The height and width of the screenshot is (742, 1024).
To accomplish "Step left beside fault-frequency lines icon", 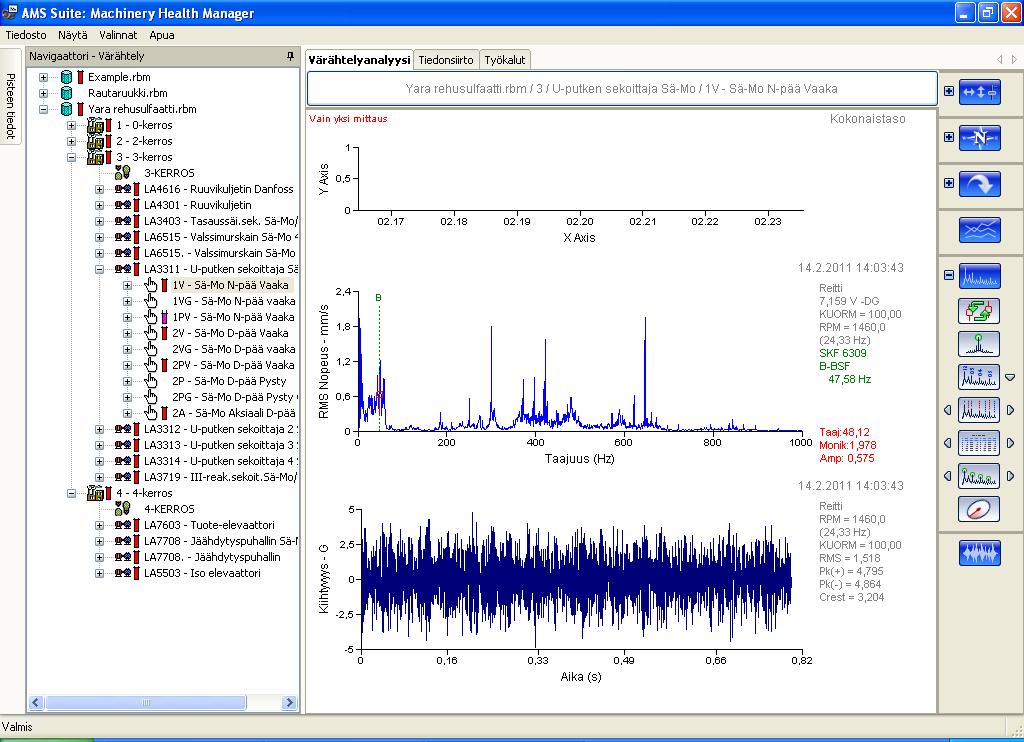I will 948,410.
